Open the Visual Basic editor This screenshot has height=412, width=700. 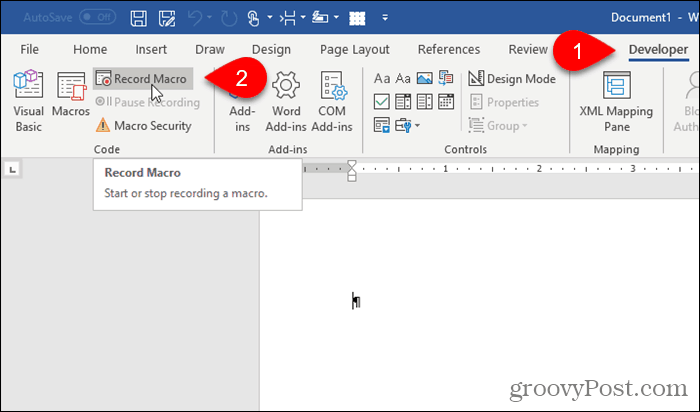(x=29, y=101)
